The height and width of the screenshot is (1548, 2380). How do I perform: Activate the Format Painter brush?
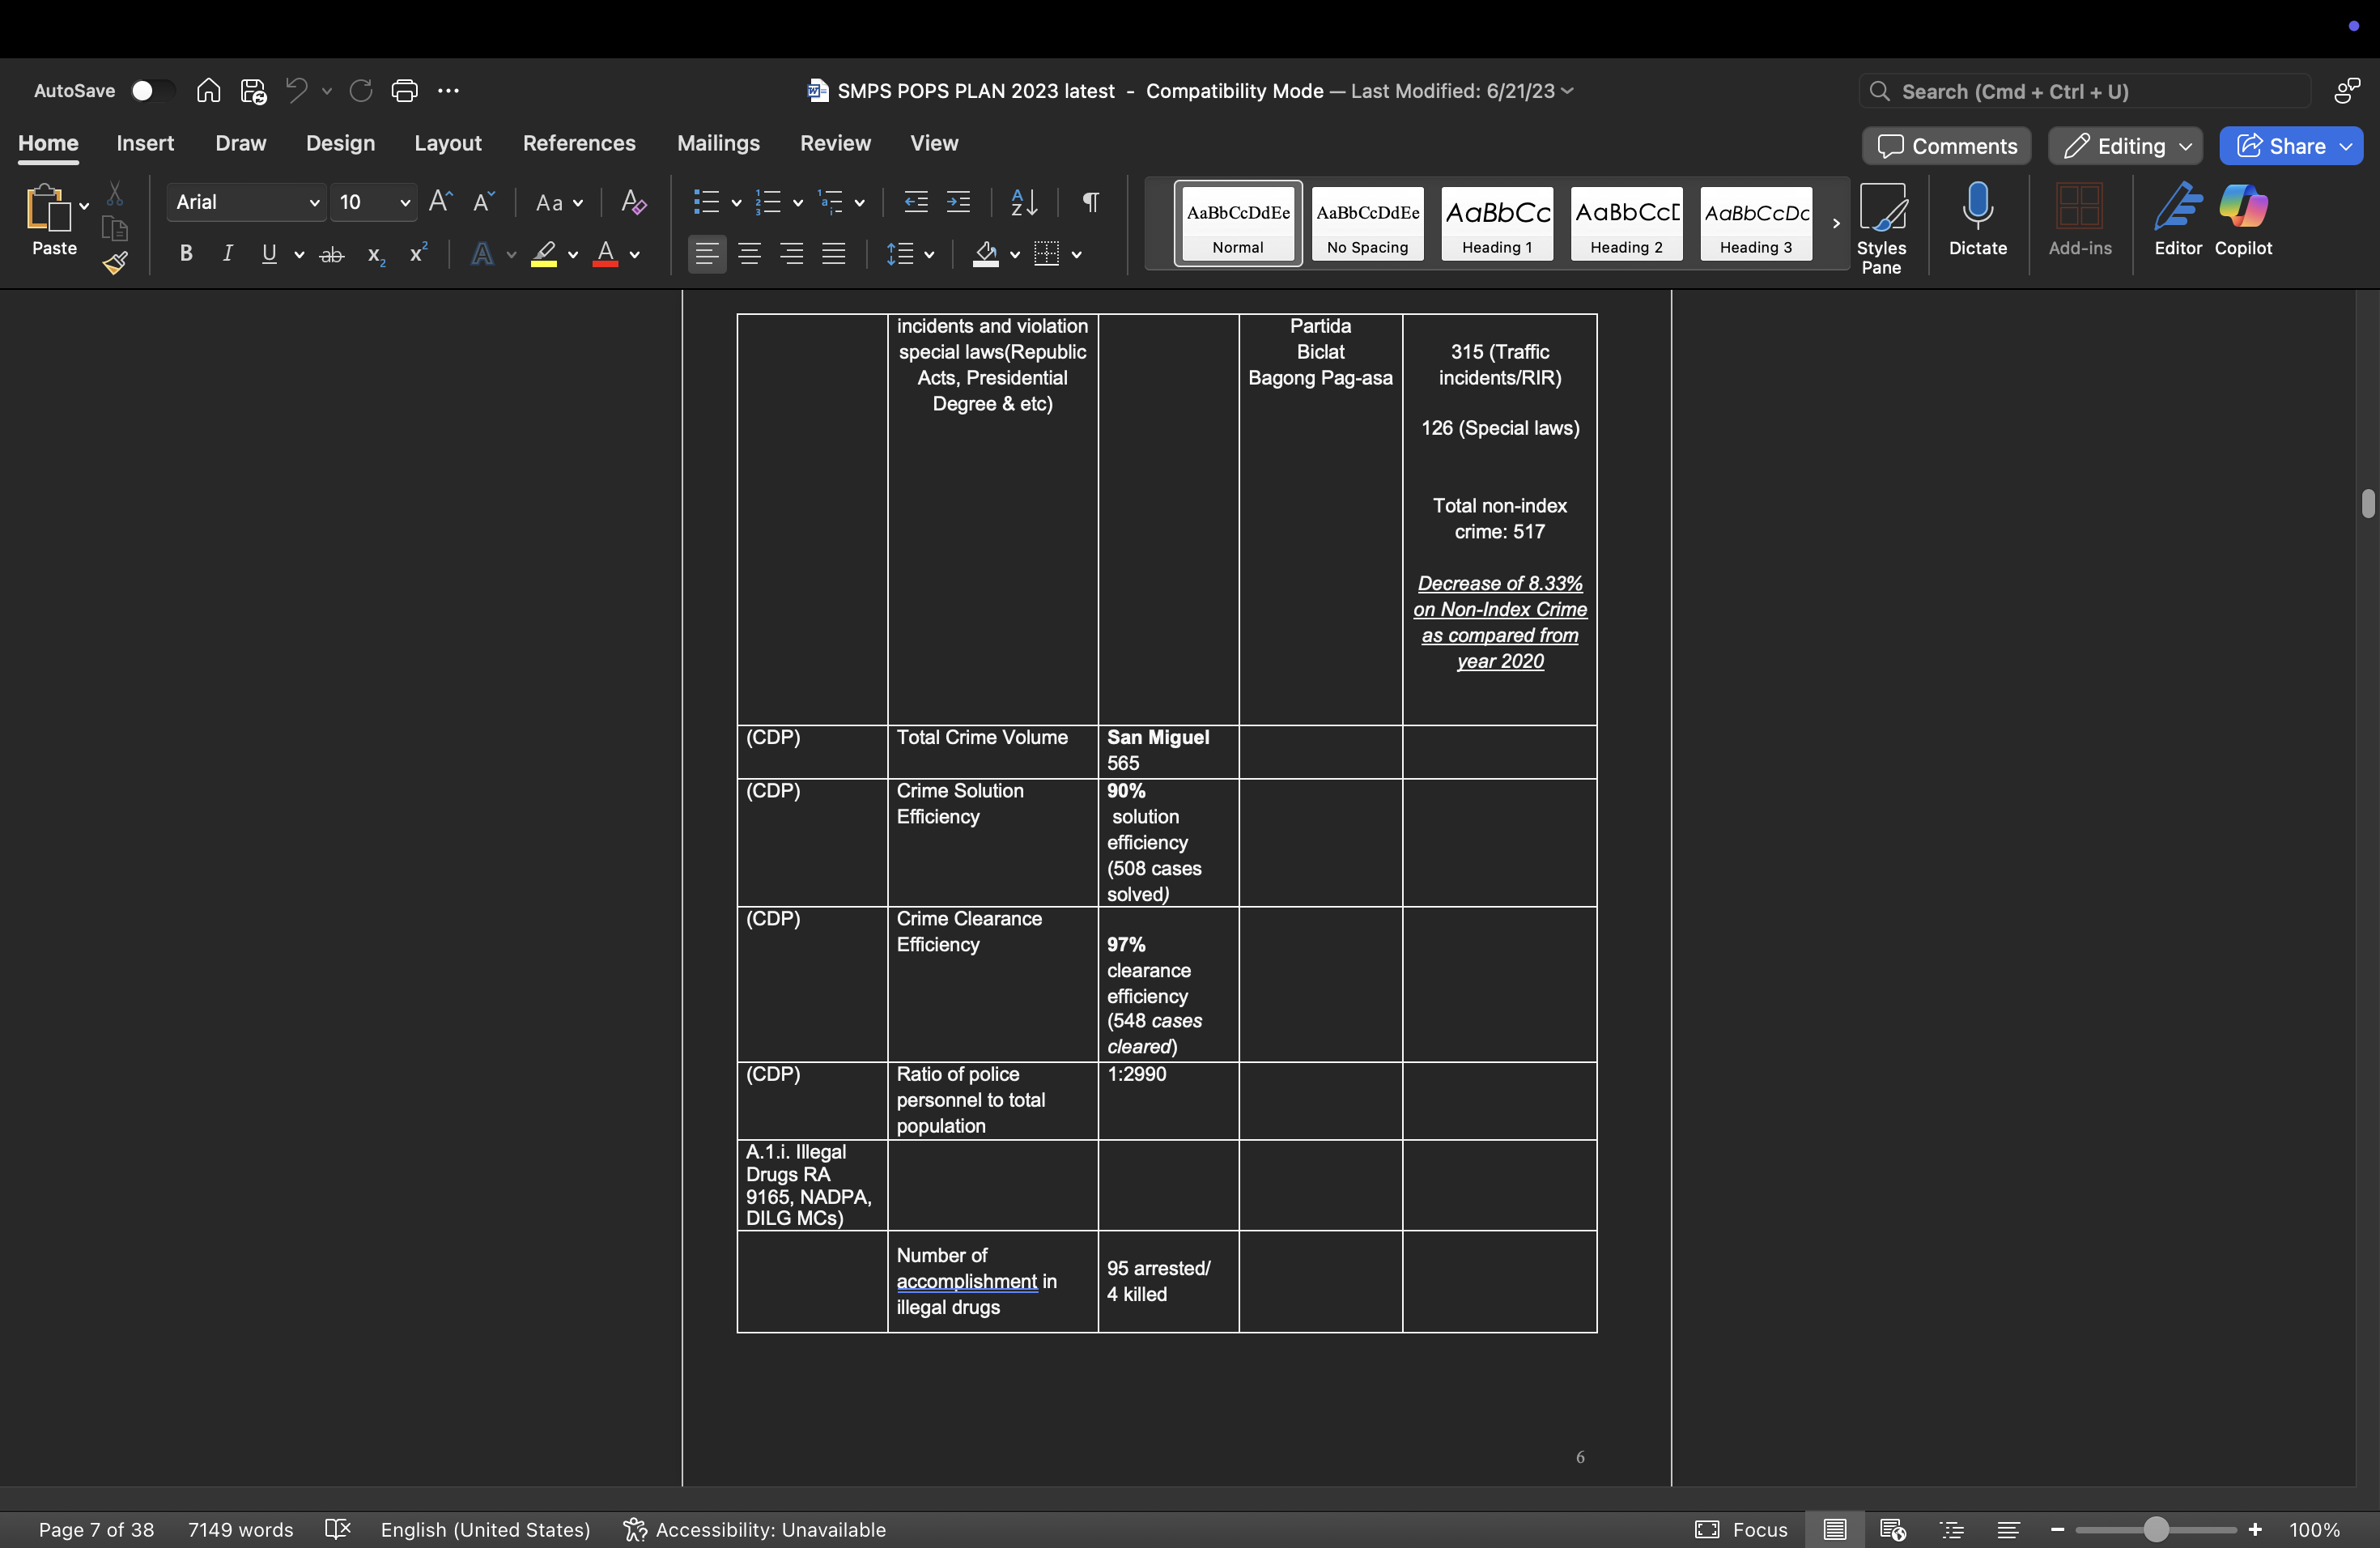click(115, 263)
